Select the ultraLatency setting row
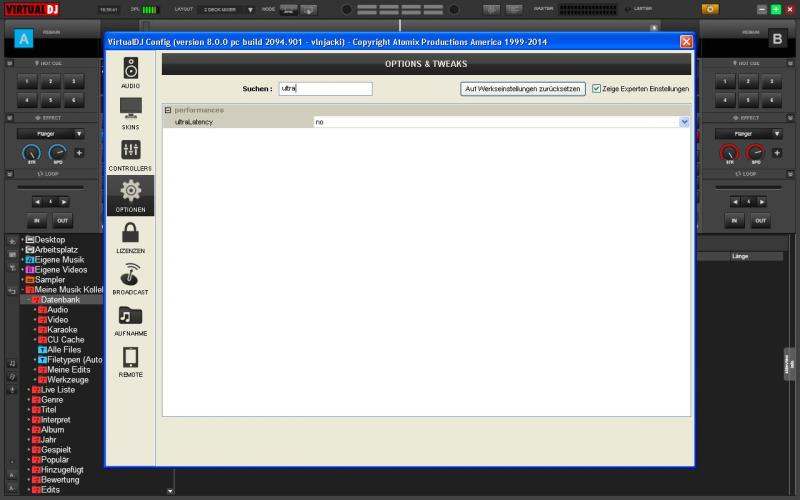 coord(427,122)
